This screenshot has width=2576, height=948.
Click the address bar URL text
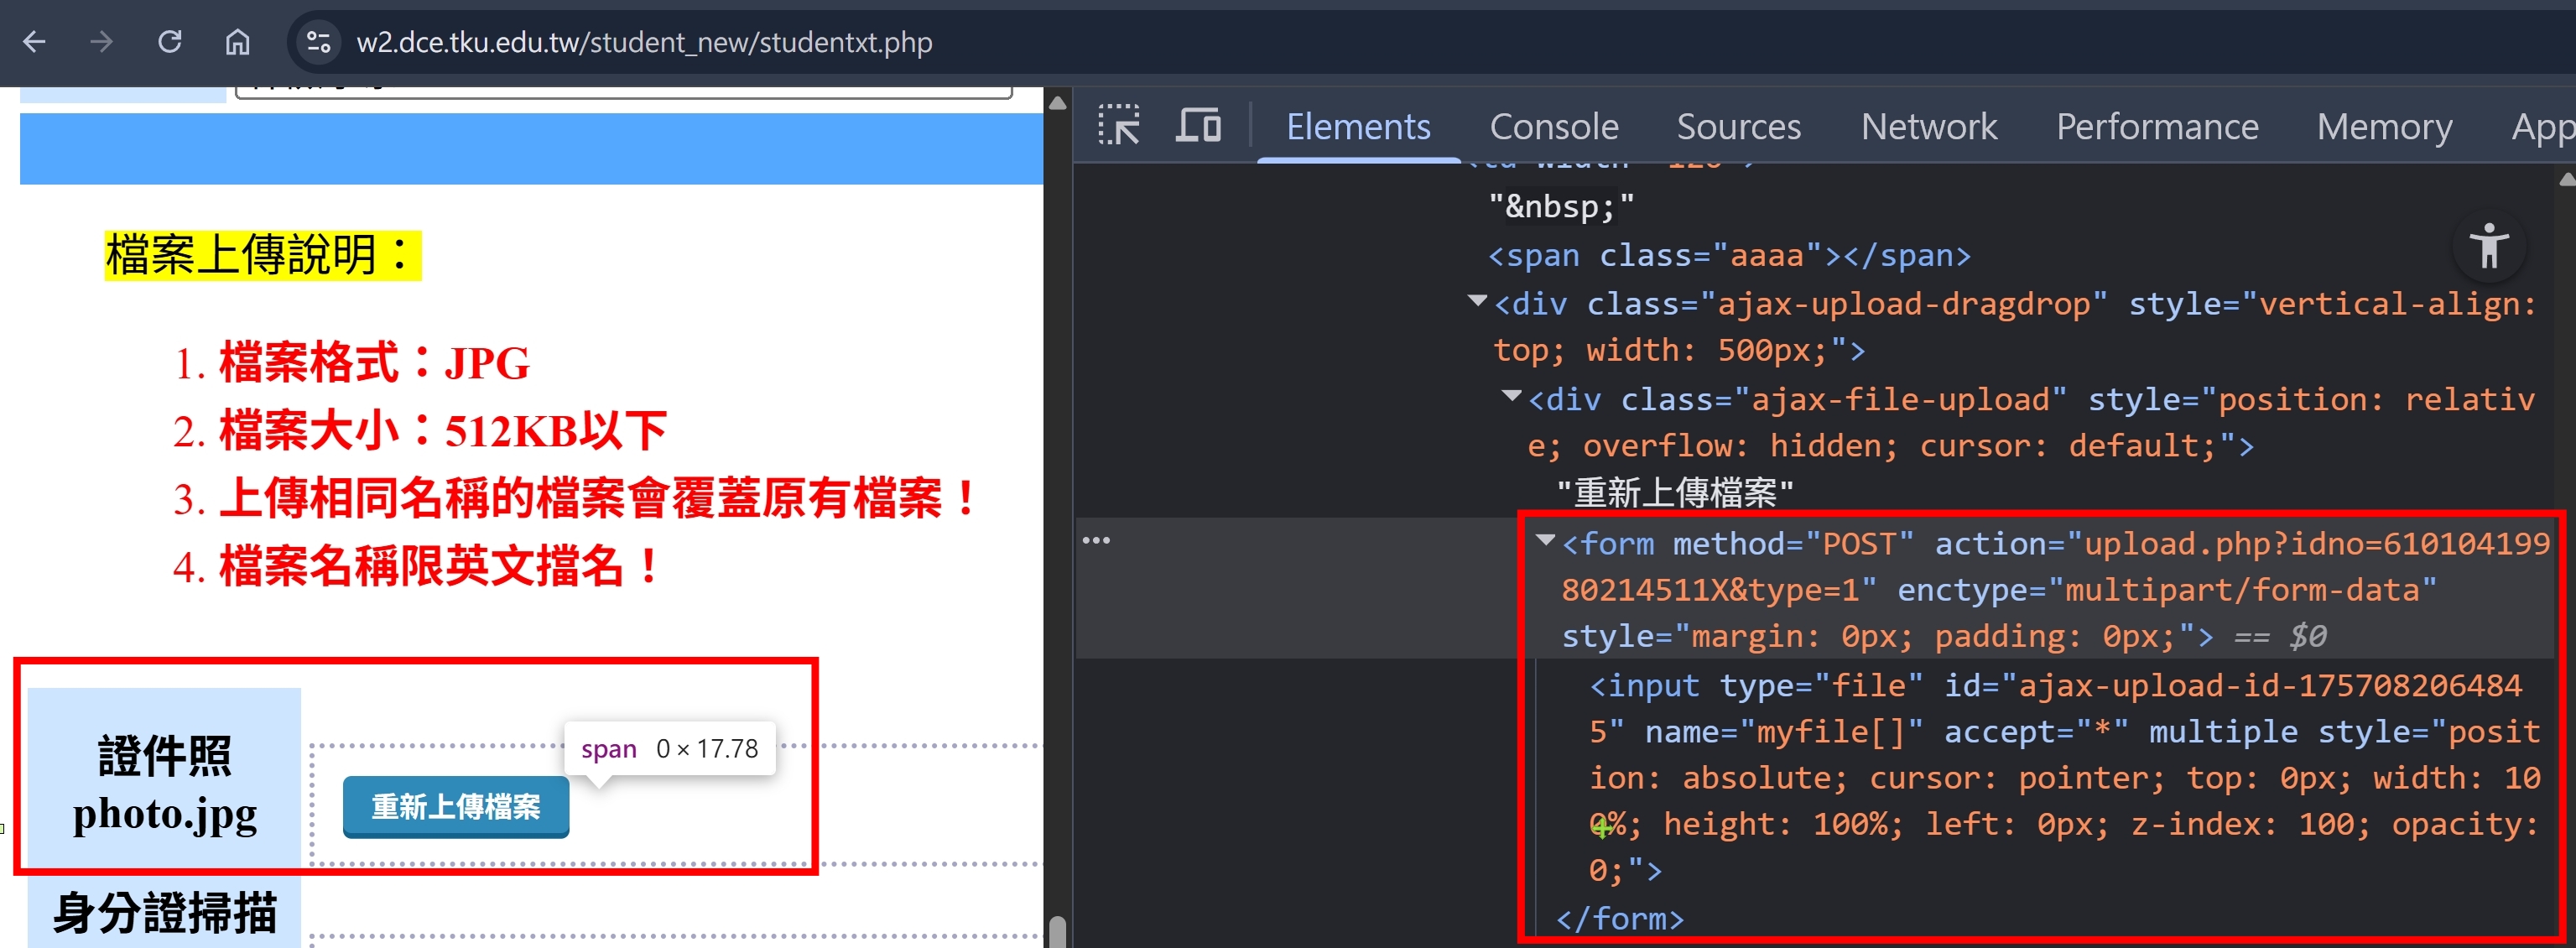[644, 42]
